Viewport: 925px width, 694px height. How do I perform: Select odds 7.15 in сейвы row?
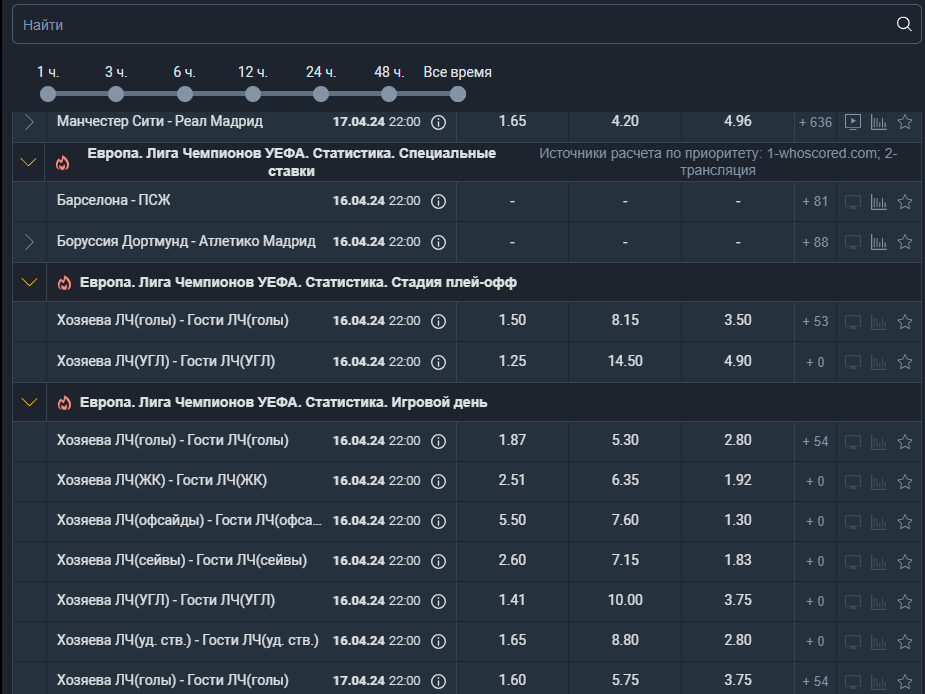(x=625, y=560)
